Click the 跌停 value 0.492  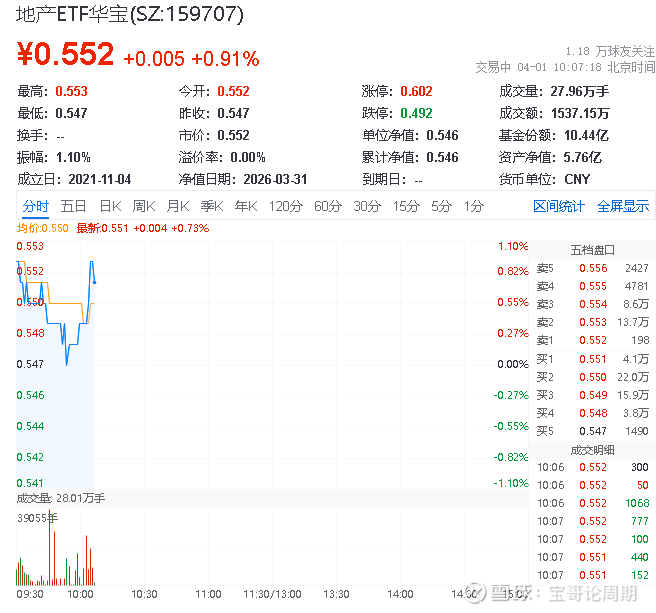416,113
